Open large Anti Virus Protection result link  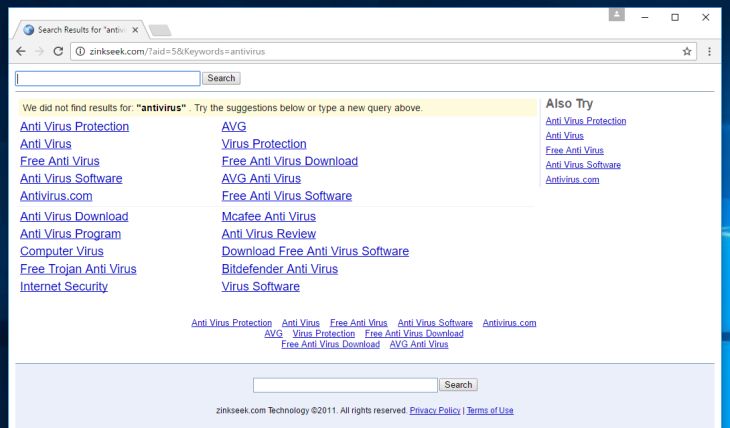pyautogui.click(x=74, y=127)
